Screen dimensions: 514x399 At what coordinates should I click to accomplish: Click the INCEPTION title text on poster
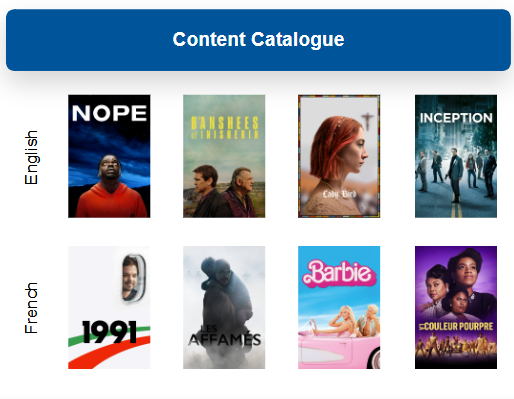coord(456,118)
